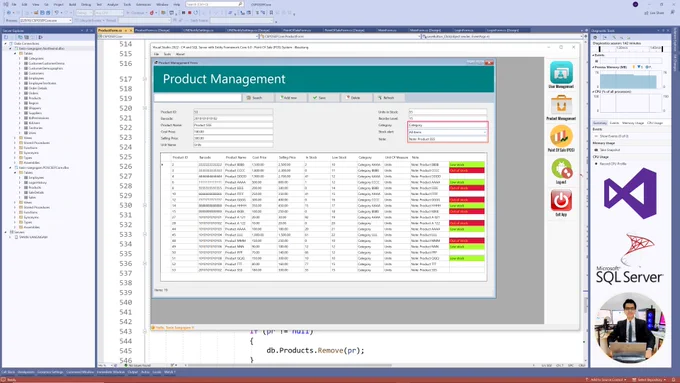680x383 pixels.
Task: Click the search text box beside Search button
Action: tap(198, 98)
